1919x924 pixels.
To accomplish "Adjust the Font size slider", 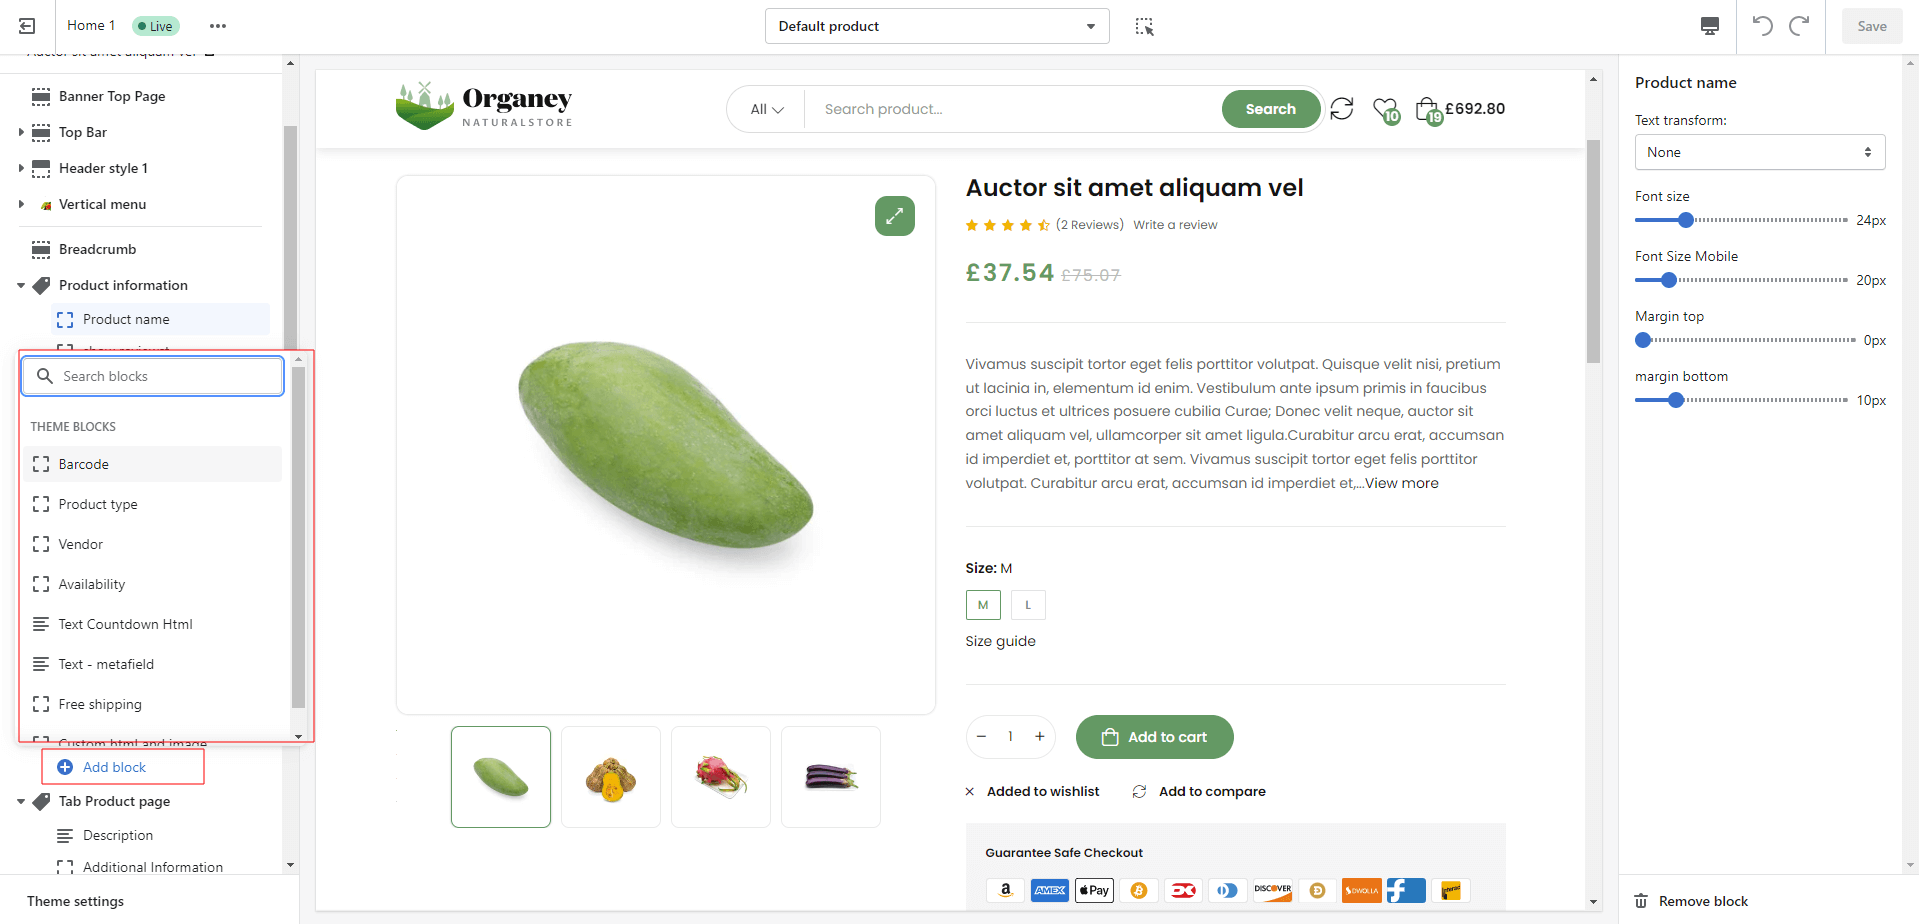I will [x=1686, y=220].
